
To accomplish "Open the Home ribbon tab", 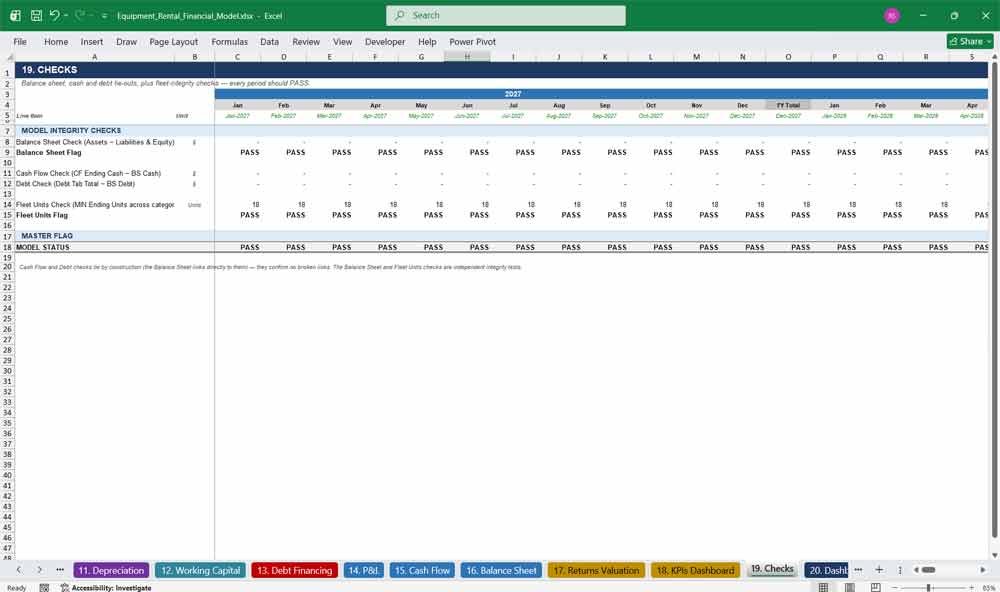I will (x=56, y=41).
